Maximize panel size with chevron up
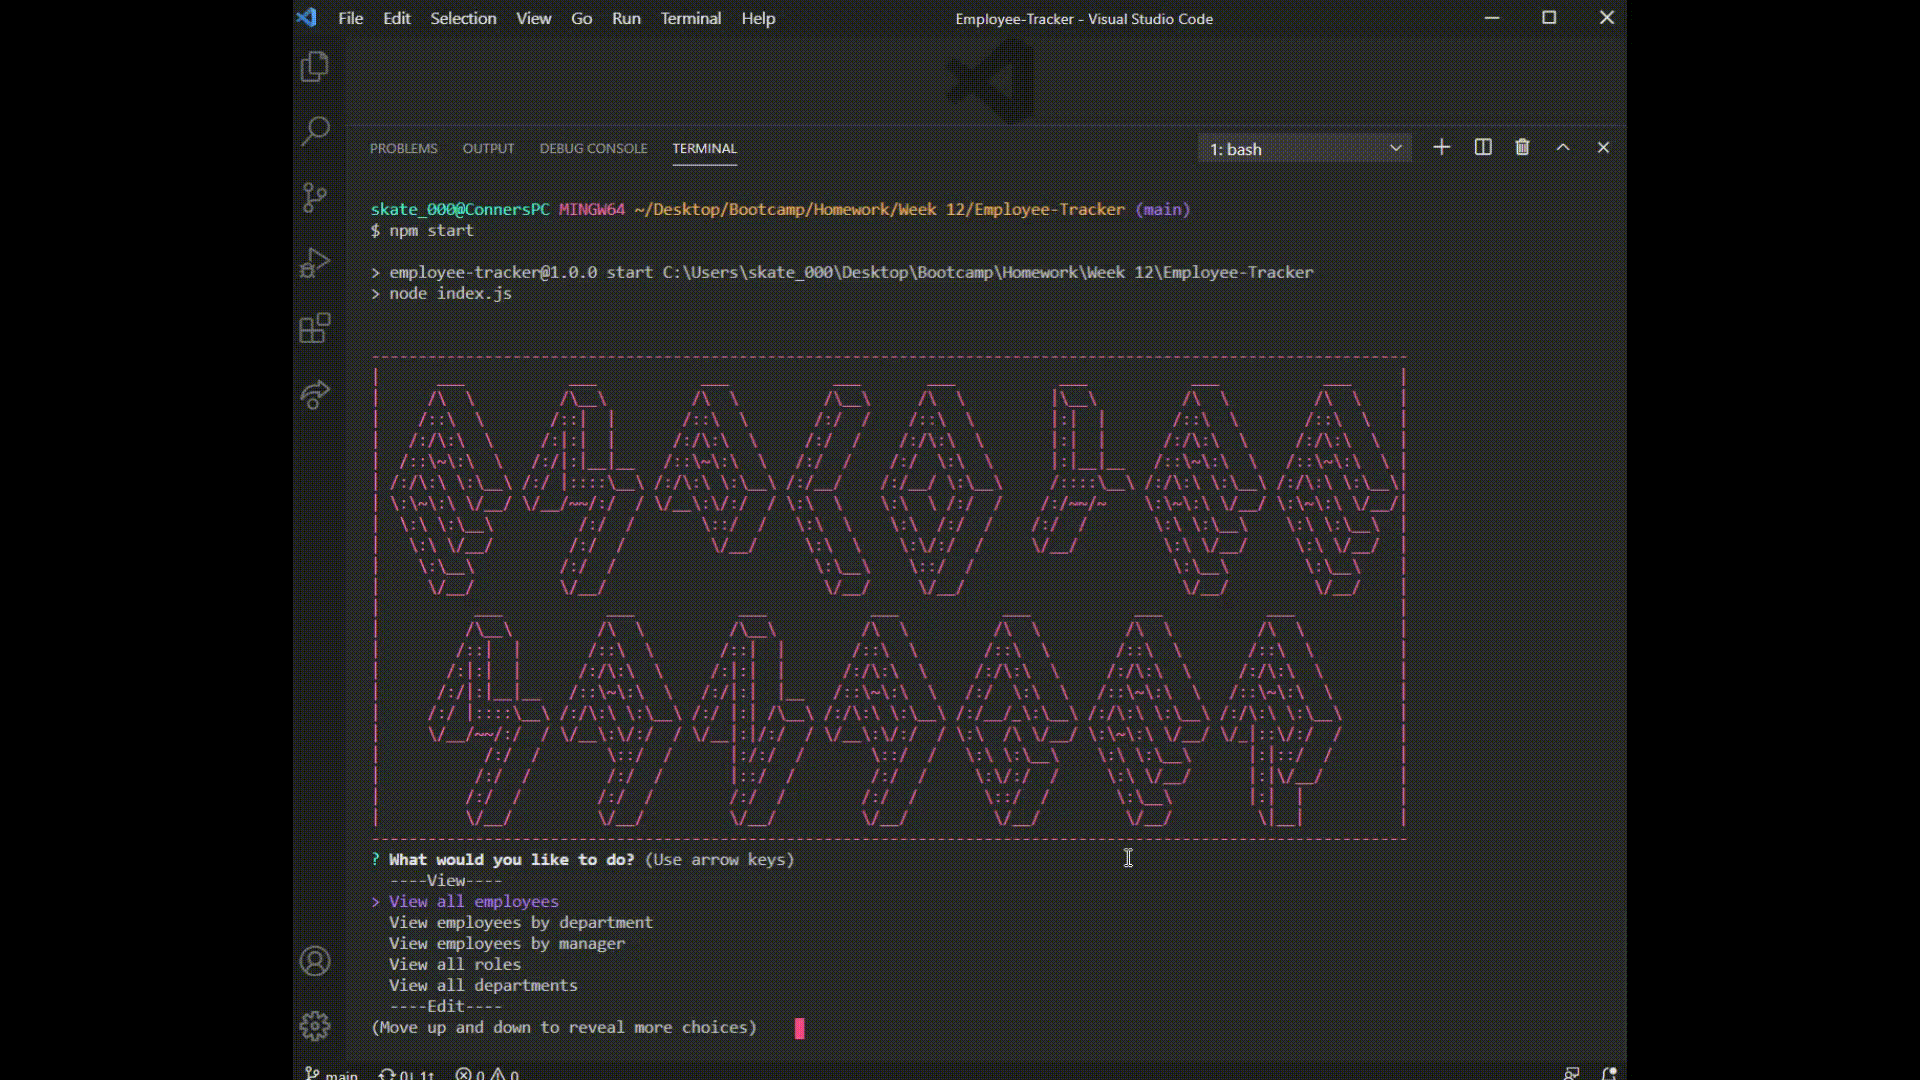 tap(1563, 148)
